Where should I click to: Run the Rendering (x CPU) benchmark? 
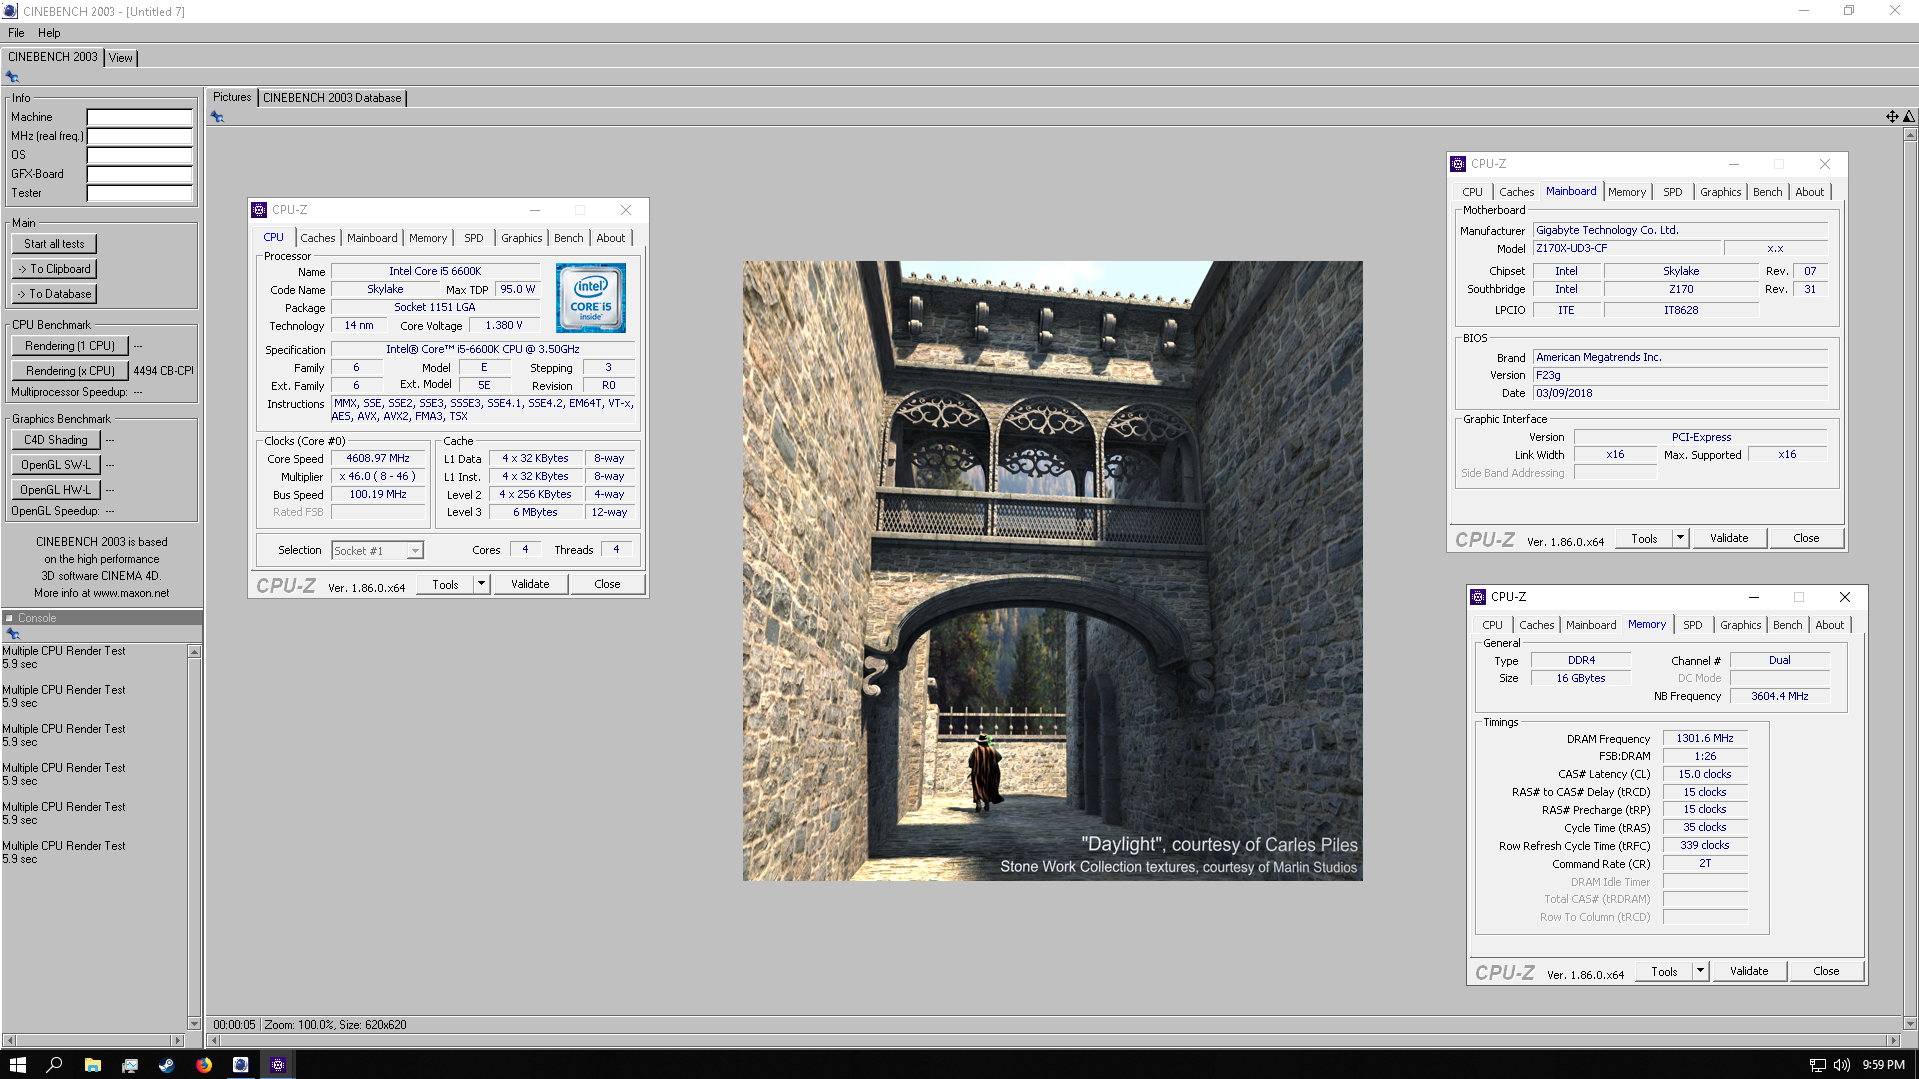click(x=70, y=371)
